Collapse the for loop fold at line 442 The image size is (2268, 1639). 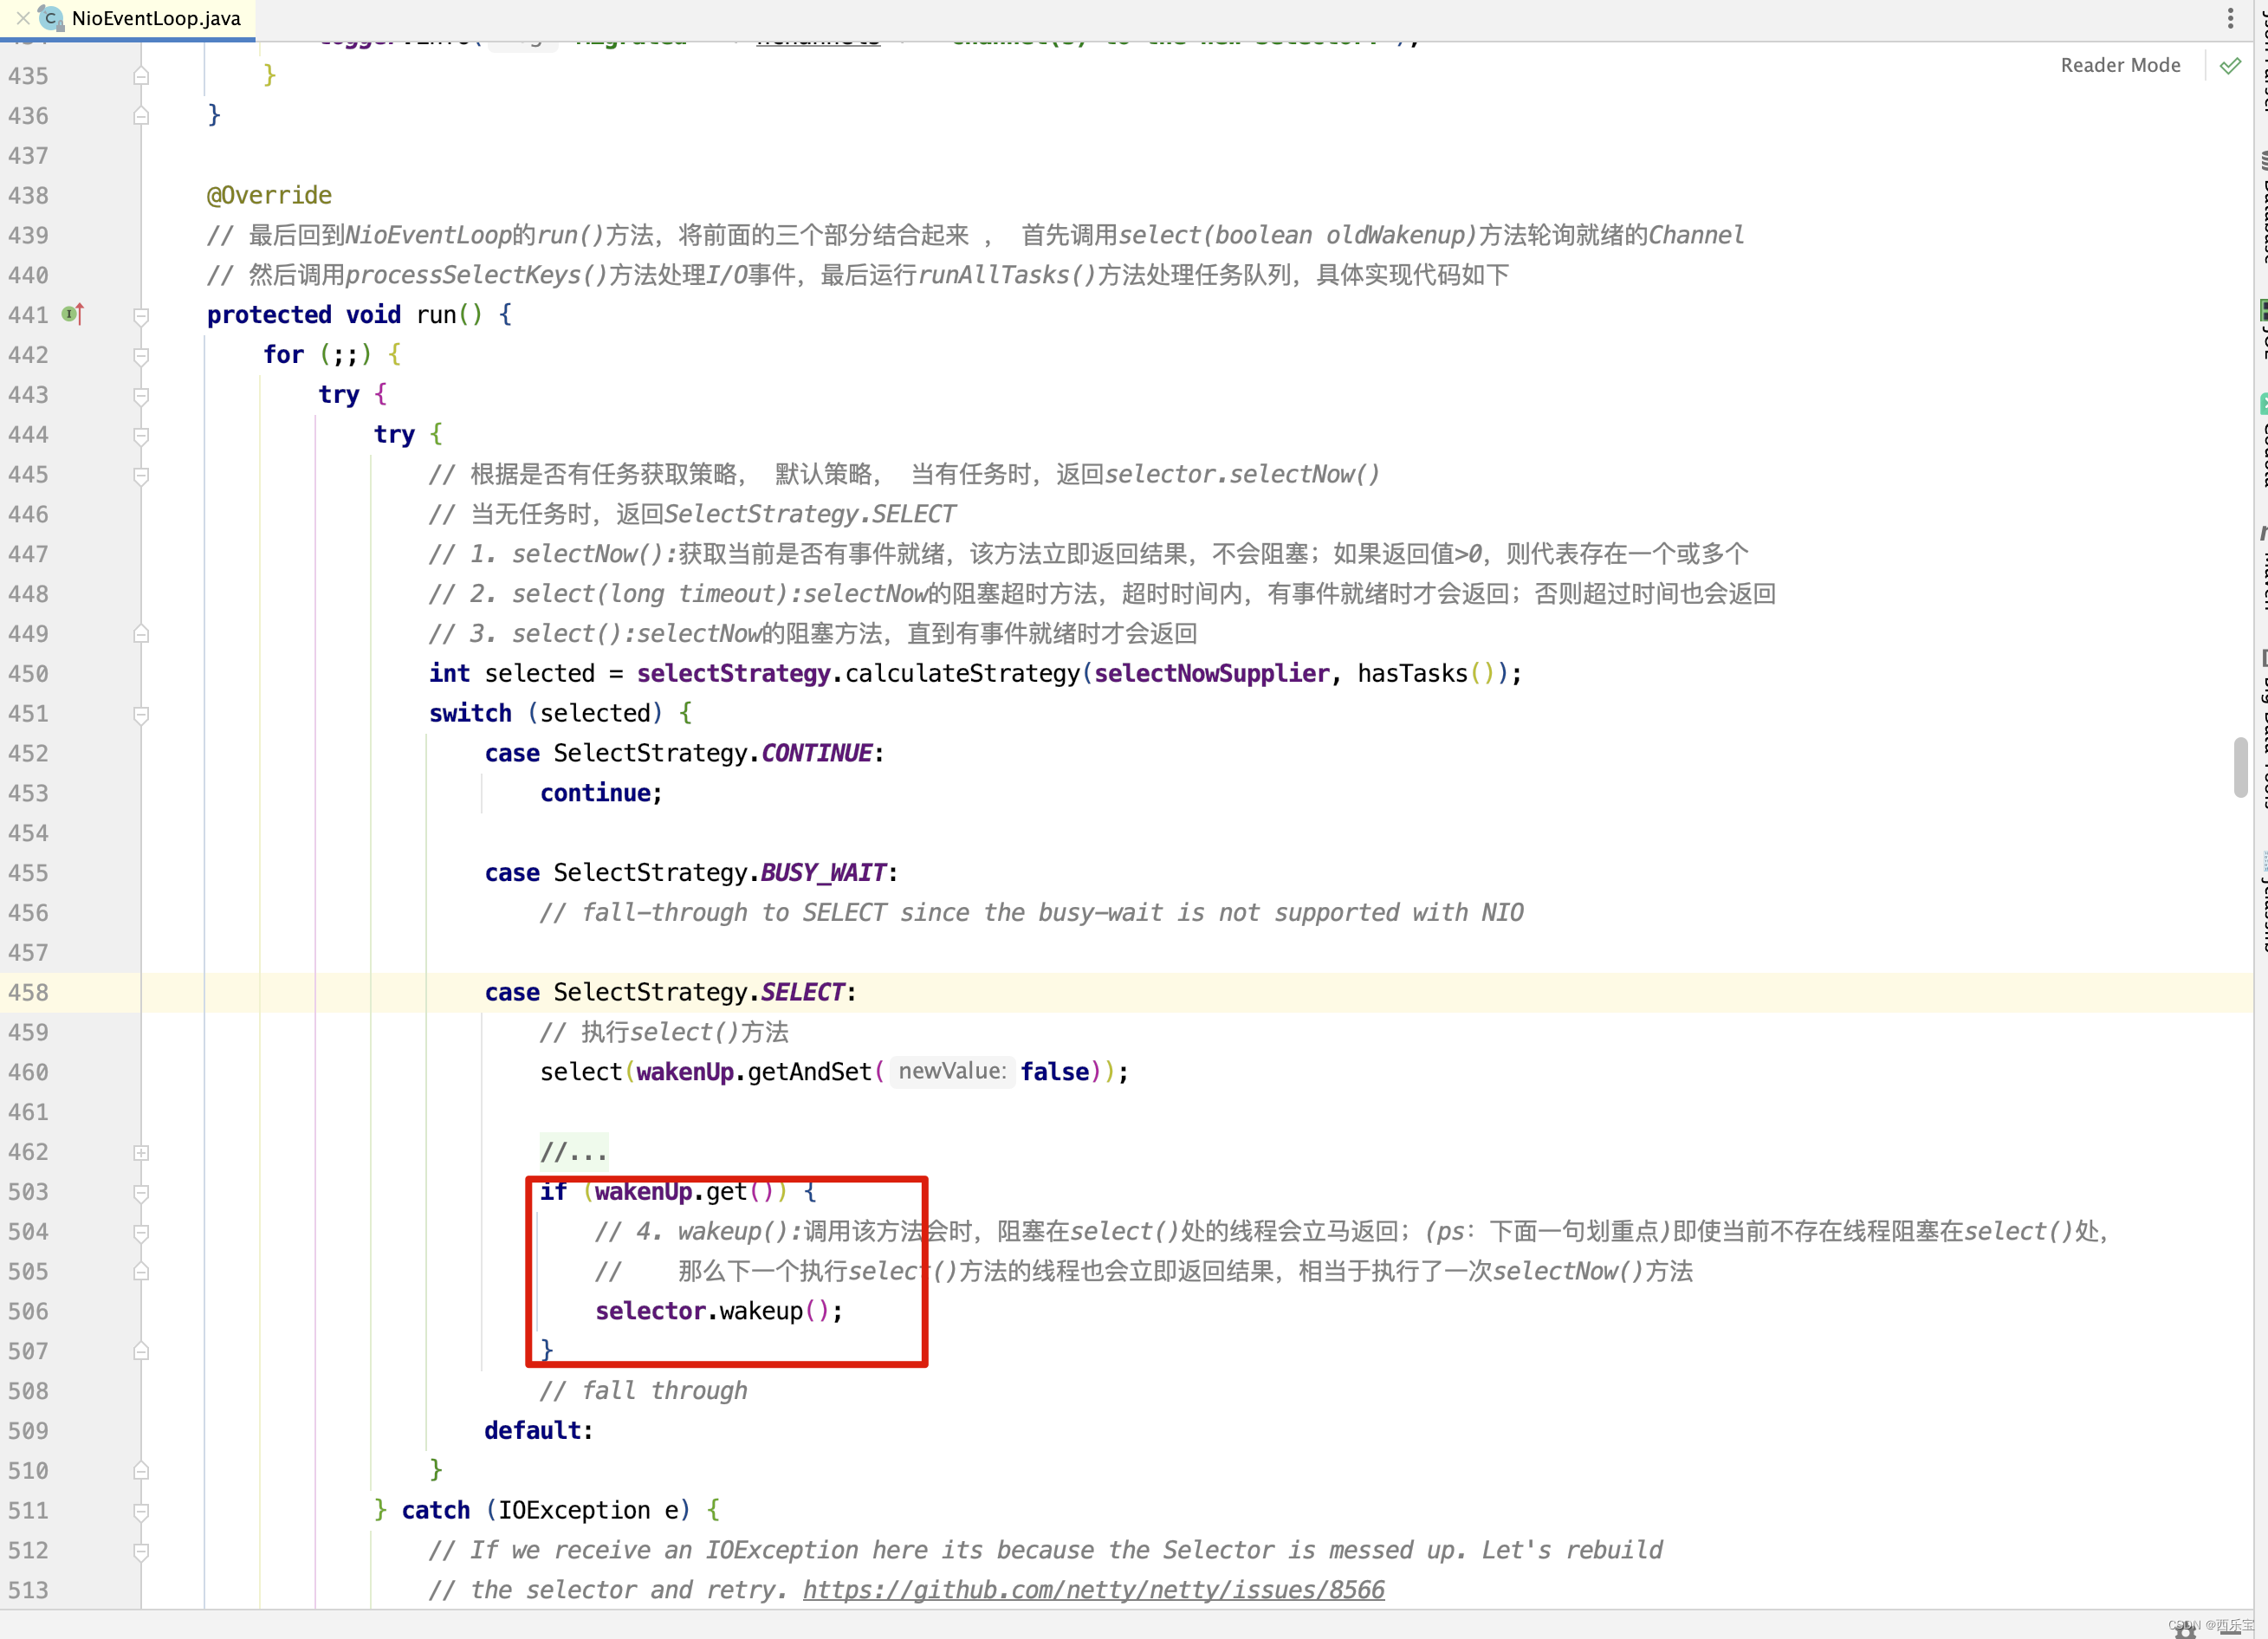pos(141,356)
